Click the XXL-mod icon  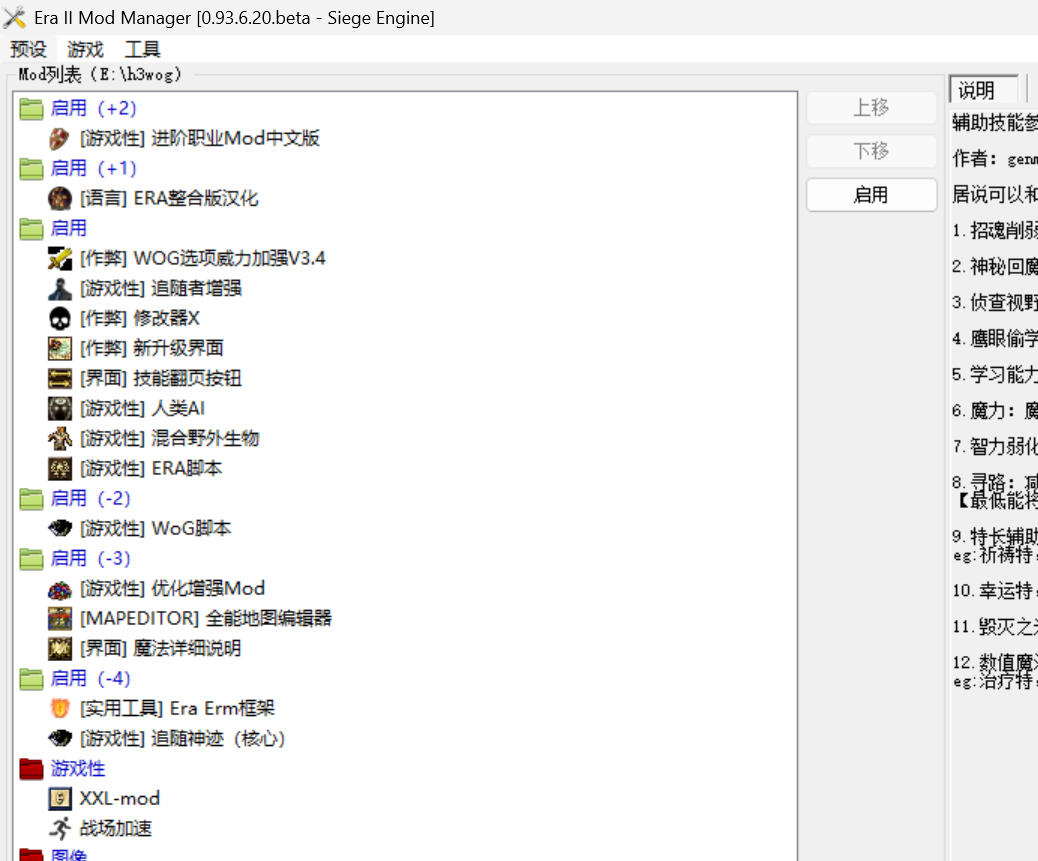click(60, 798)
